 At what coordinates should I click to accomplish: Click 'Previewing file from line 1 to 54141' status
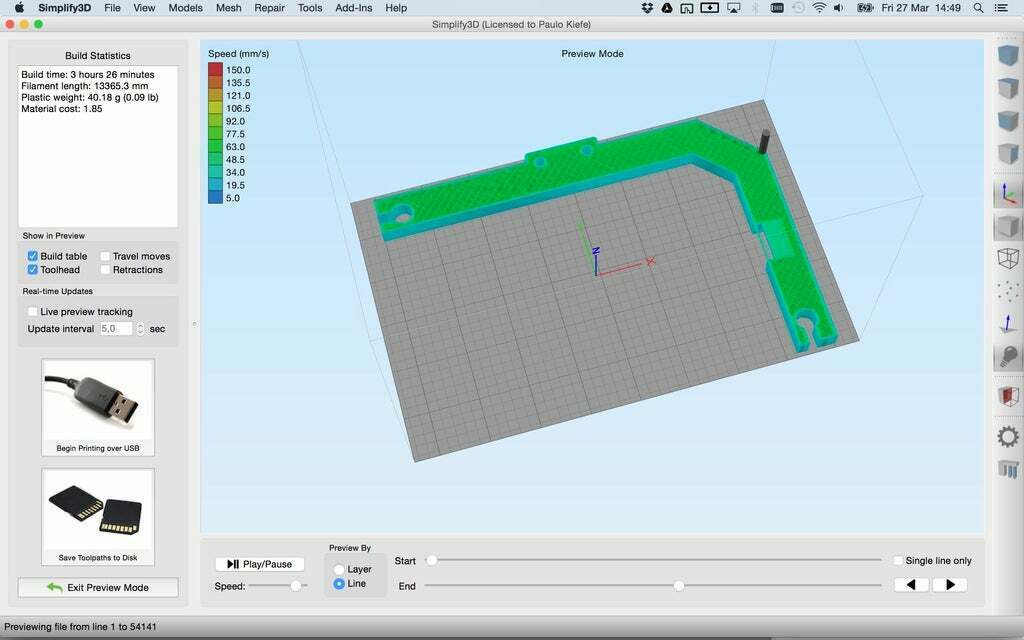[80, 626]
